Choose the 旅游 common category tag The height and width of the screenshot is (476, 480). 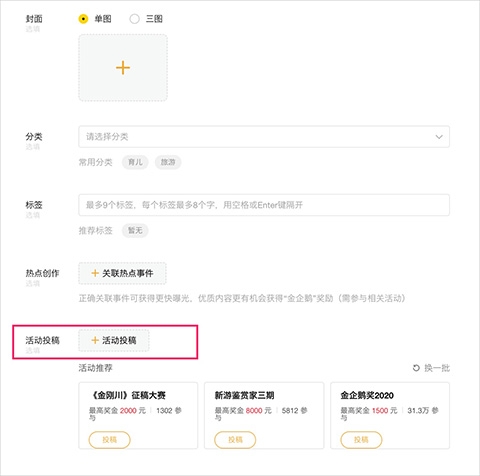[x=168, y=162]
